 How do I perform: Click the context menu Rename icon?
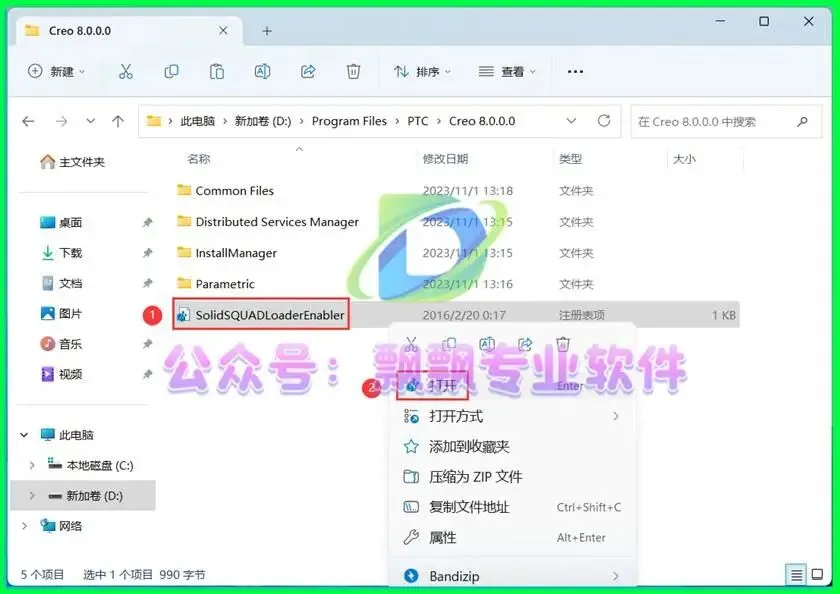click(487, 344)
